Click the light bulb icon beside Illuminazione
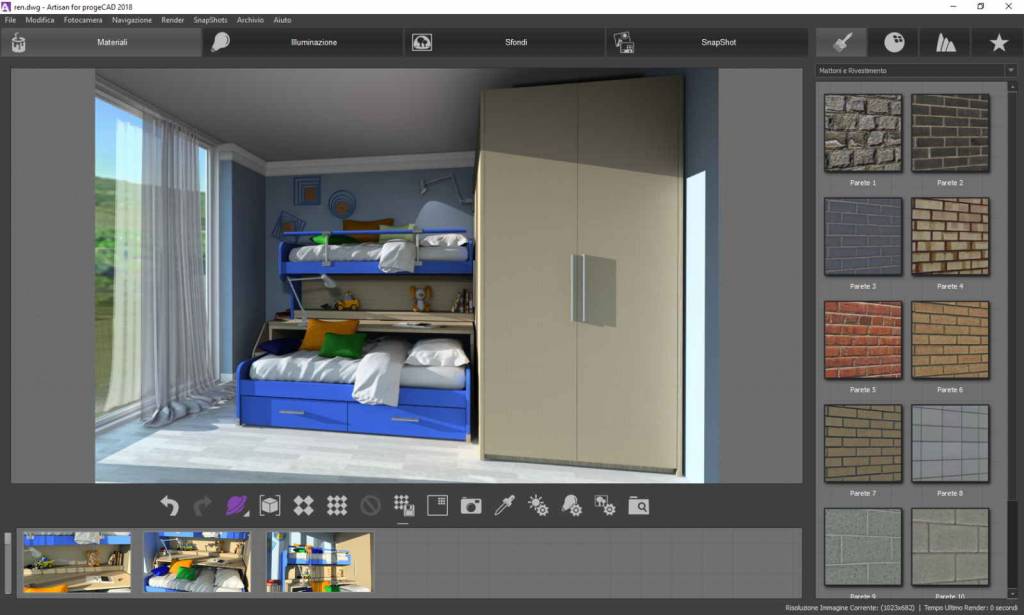 (221, 42)
